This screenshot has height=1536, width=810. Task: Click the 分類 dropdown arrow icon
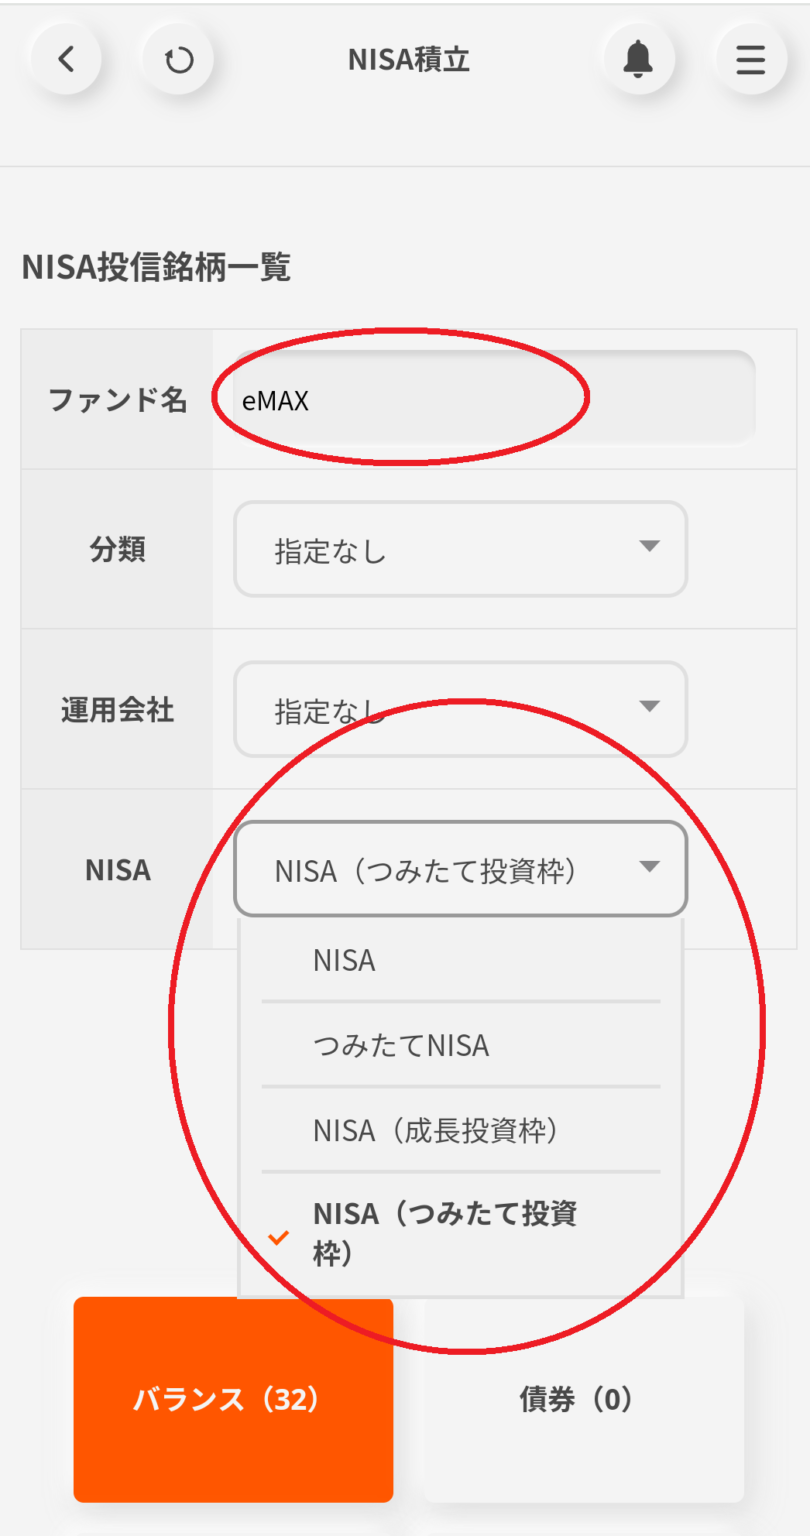(x=650, y=549)
